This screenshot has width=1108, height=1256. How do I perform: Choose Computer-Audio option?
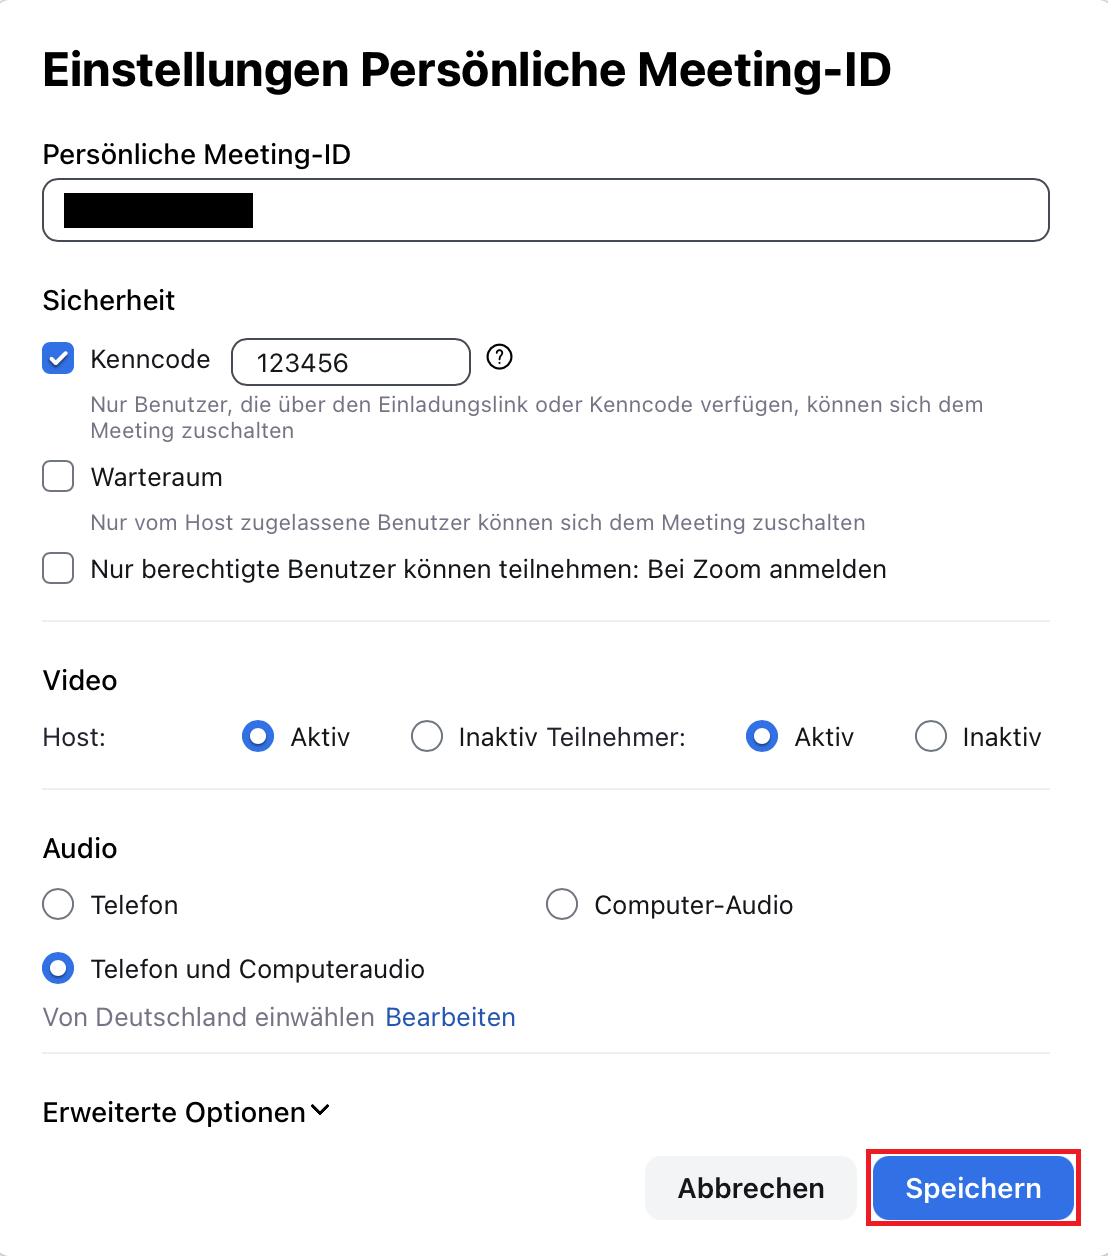click(562, 904)
